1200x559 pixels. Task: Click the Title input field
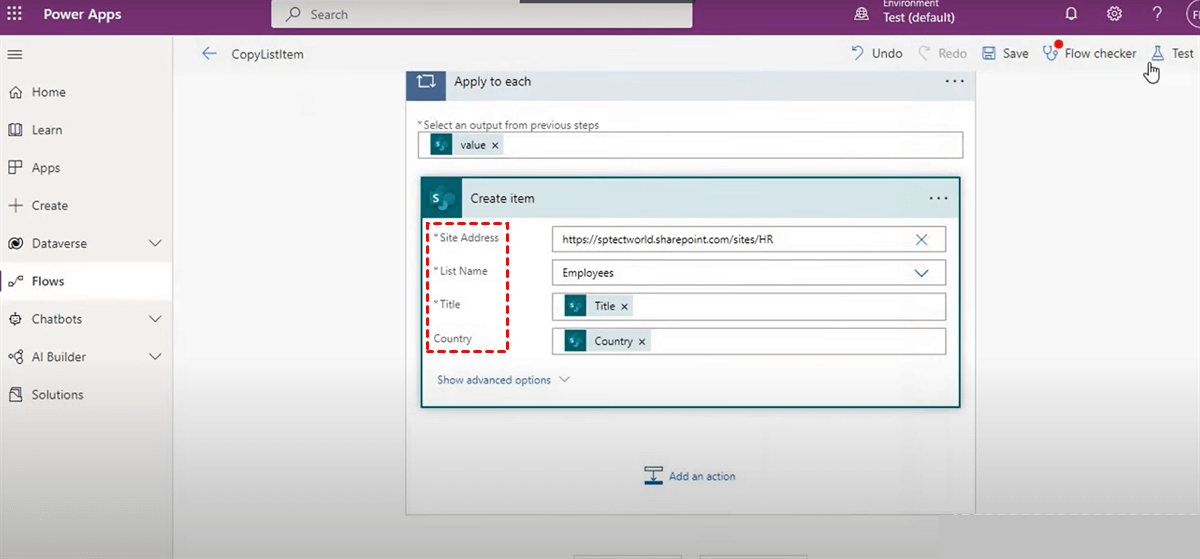coord(748,306)
